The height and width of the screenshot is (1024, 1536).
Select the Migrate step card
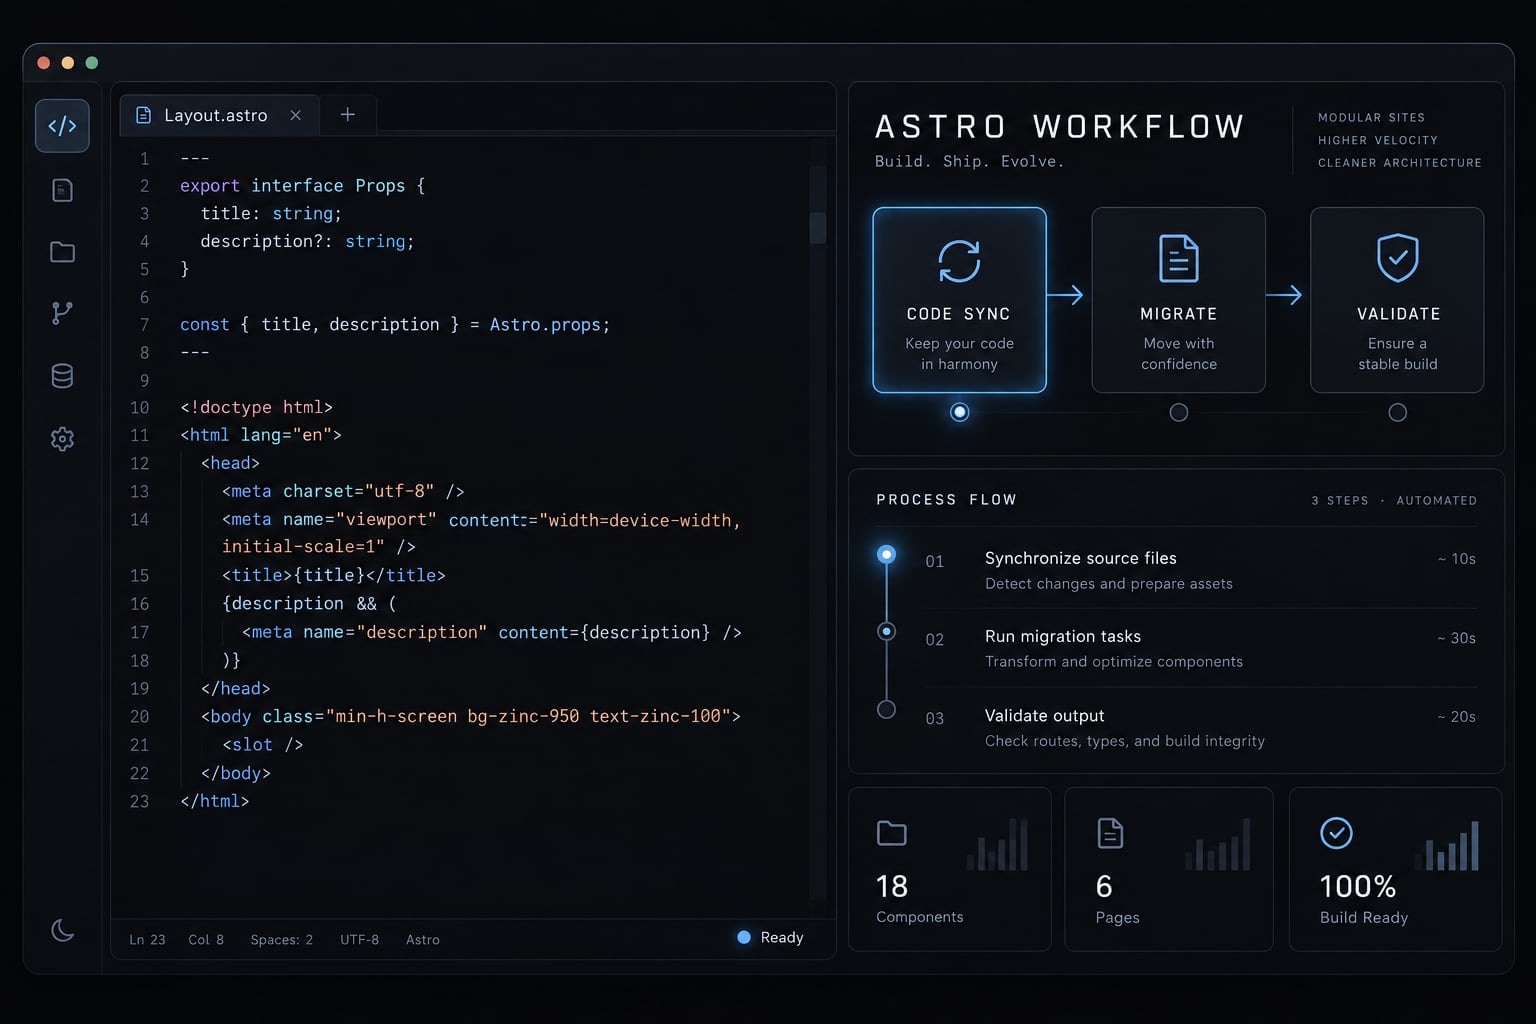pyautogui.click(x=1178, y=300)
